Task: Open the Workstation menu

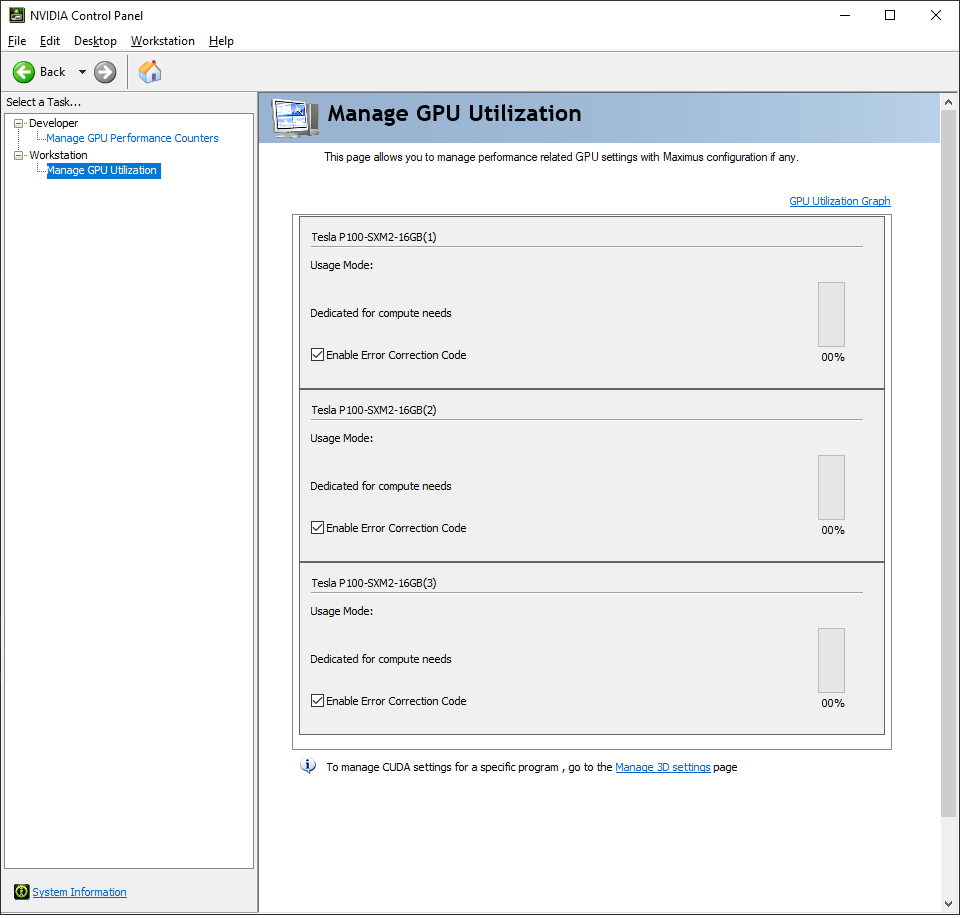Action: (x=163, y=41)
